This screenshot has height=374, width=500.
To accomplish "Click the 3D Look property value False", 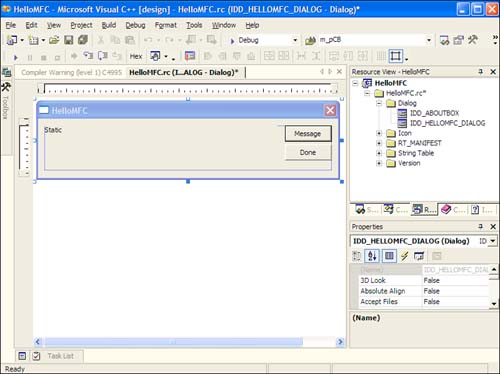I will (455, 280).
